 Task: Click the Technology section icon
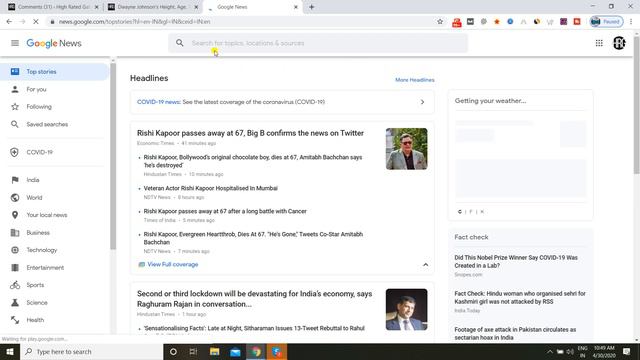15,250
